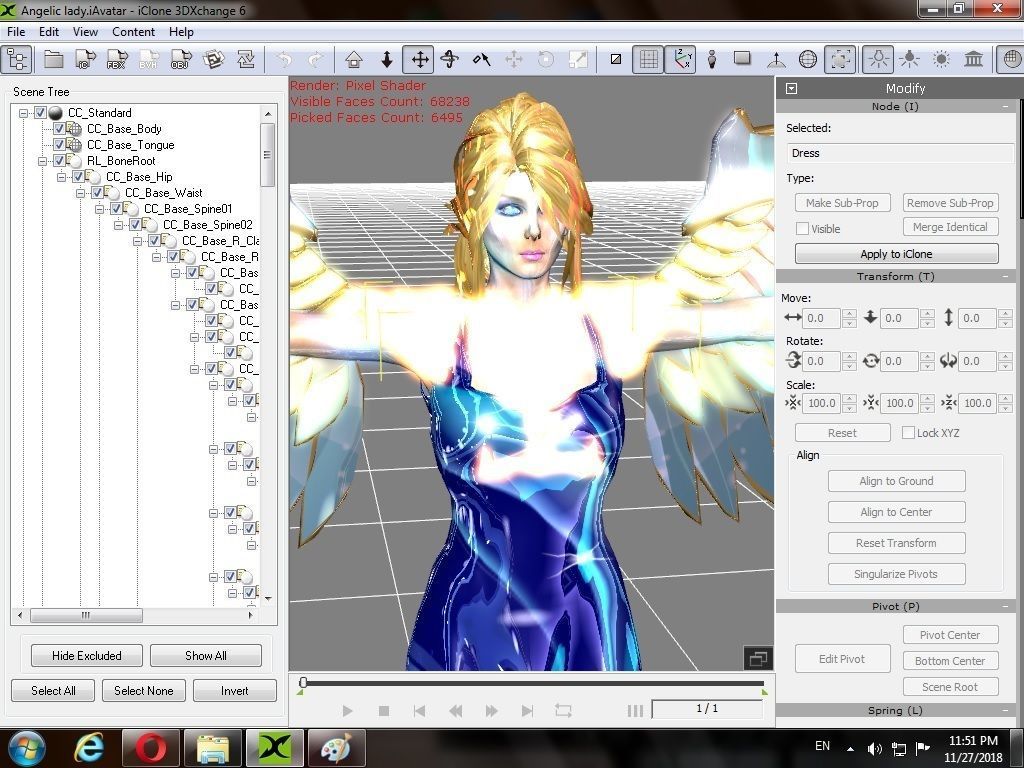Open the Modify panel dropdown arrow

pyautogui.click(x=792, y=88)
